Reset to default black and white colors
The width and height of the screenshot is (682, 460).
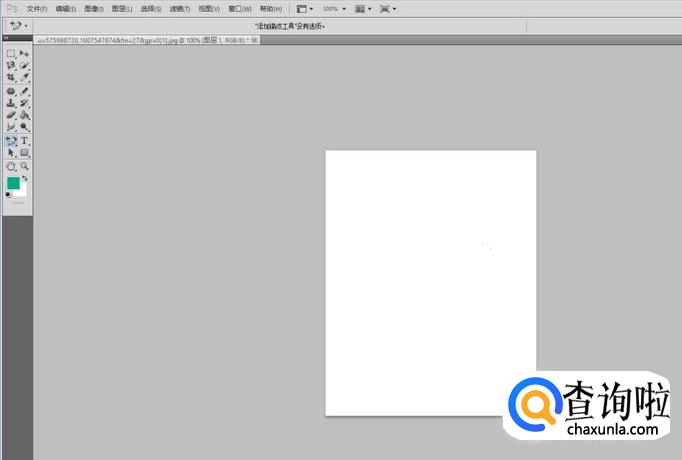(x=8, y=195)
